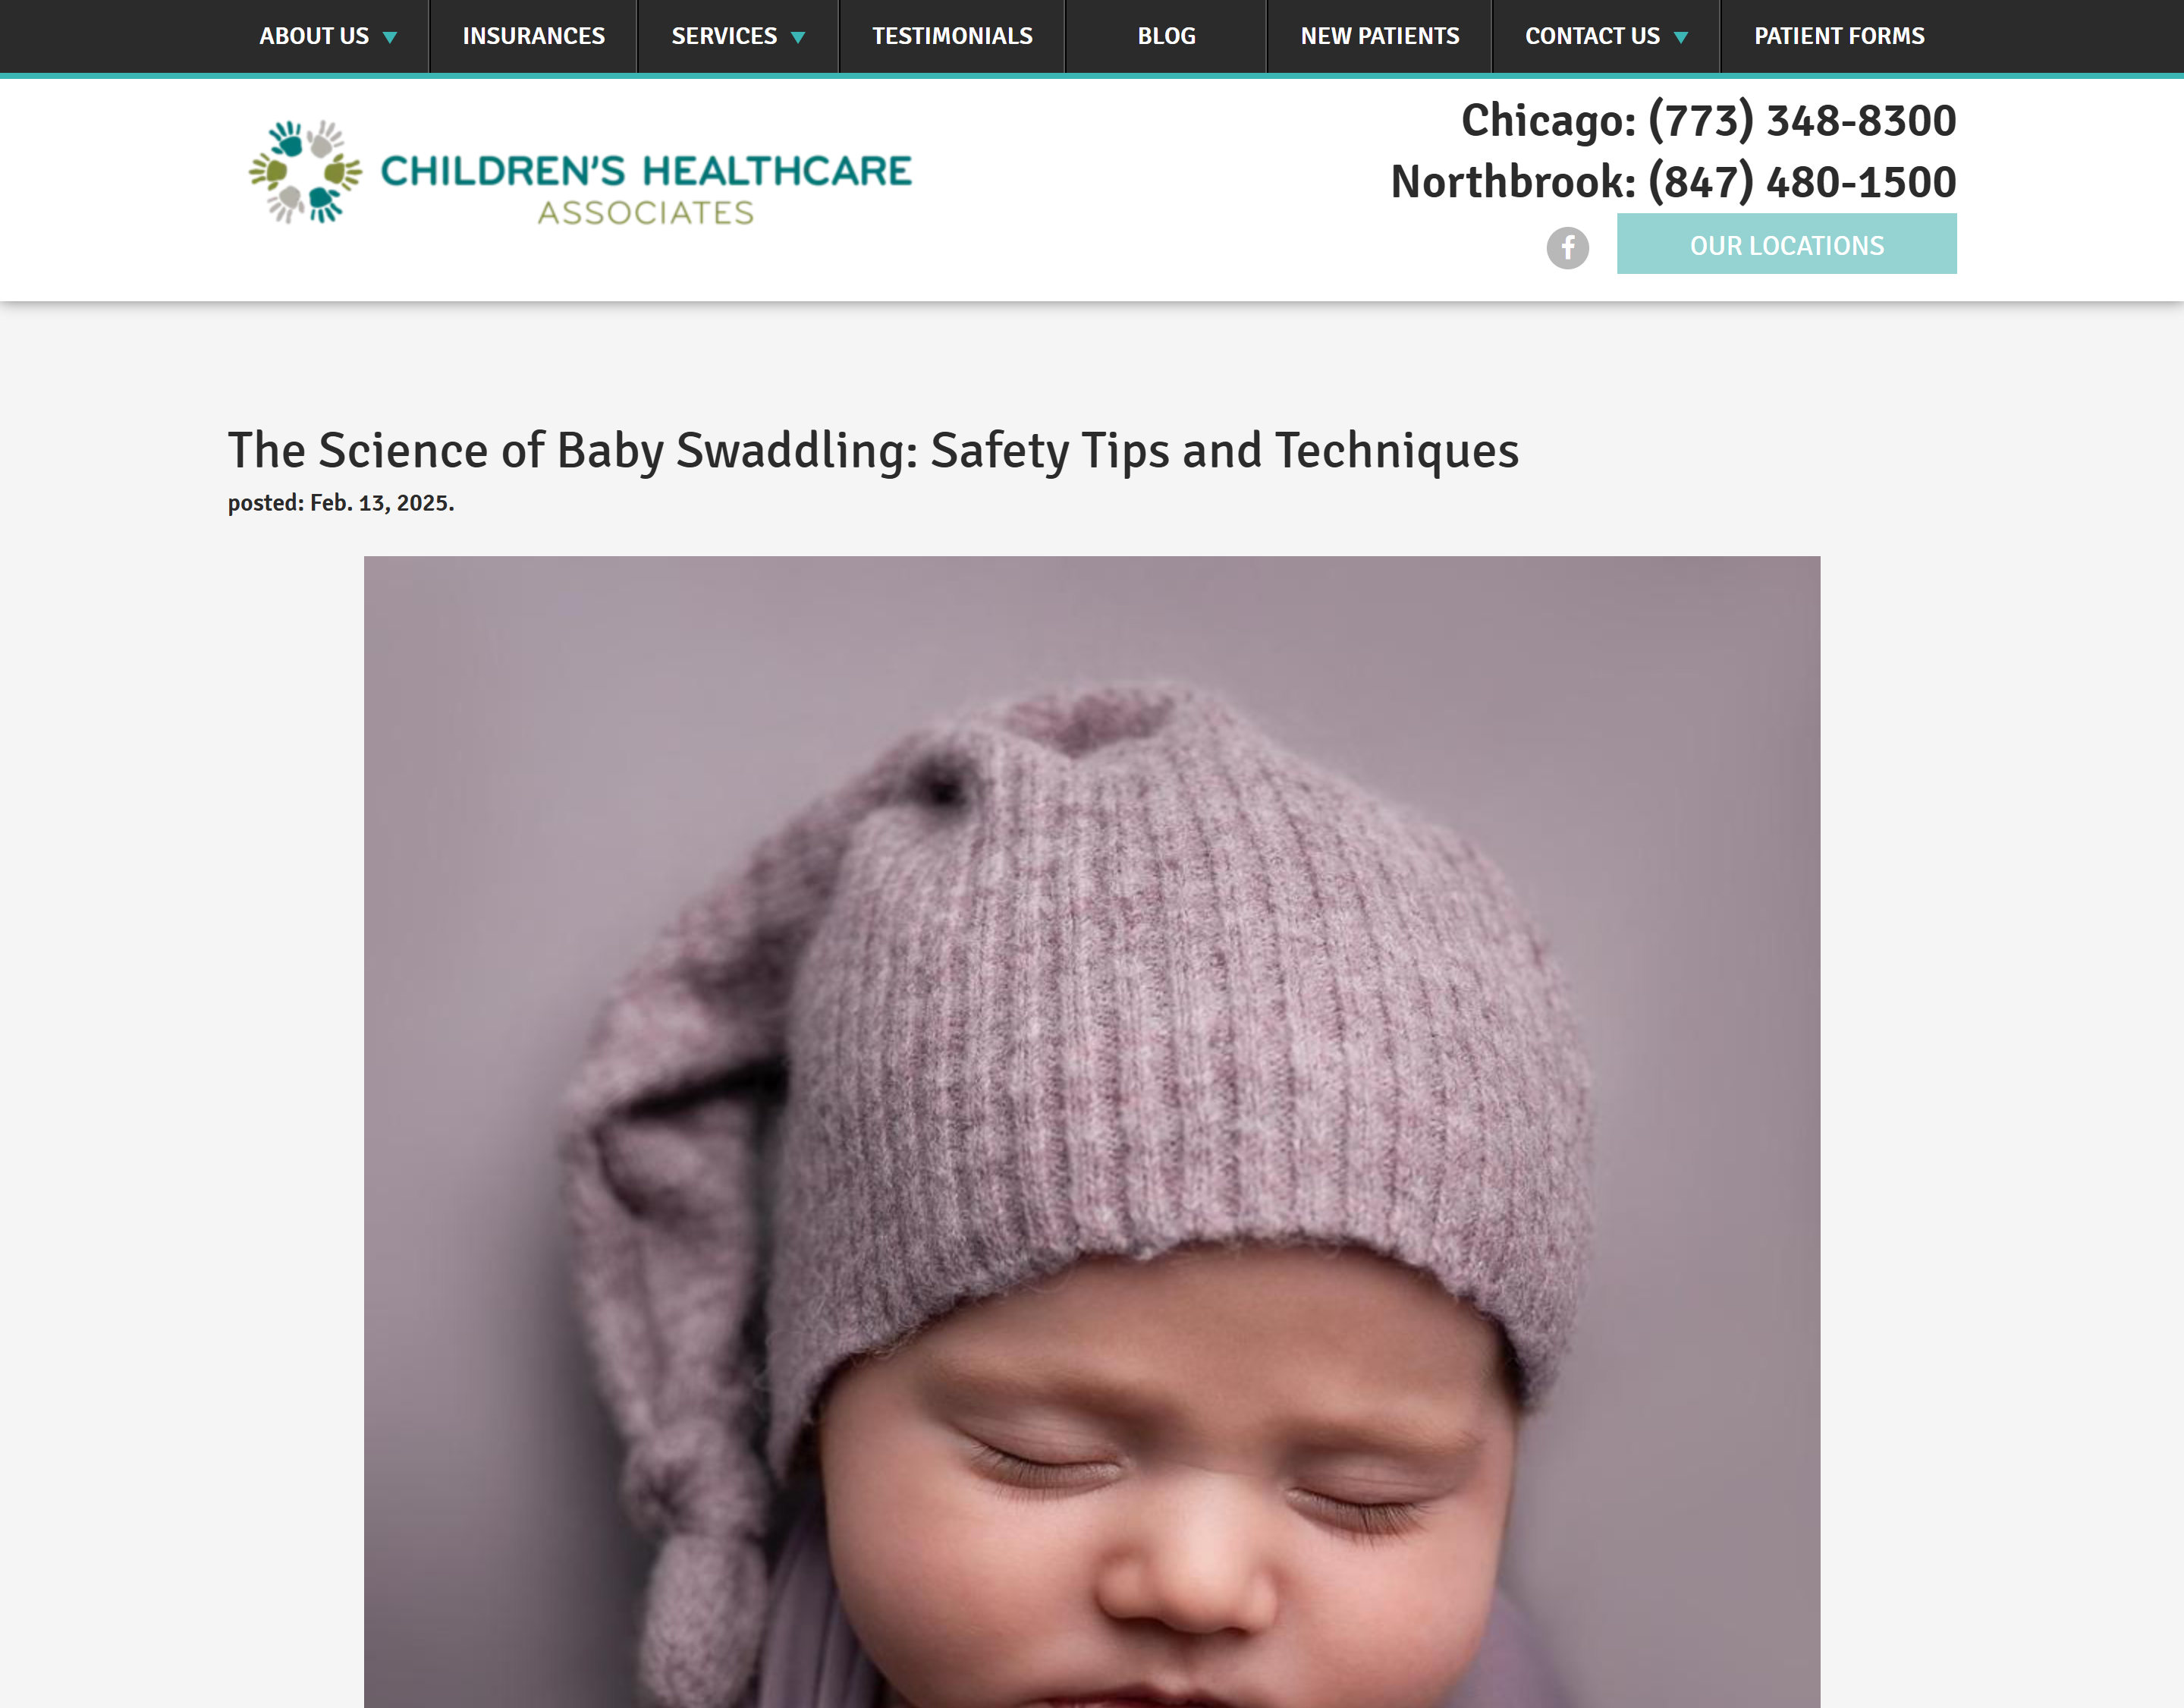Click the Children's Healthcare Associates logo text
The height and width of the screenshot is (1708, 2184).
(646, 188)
